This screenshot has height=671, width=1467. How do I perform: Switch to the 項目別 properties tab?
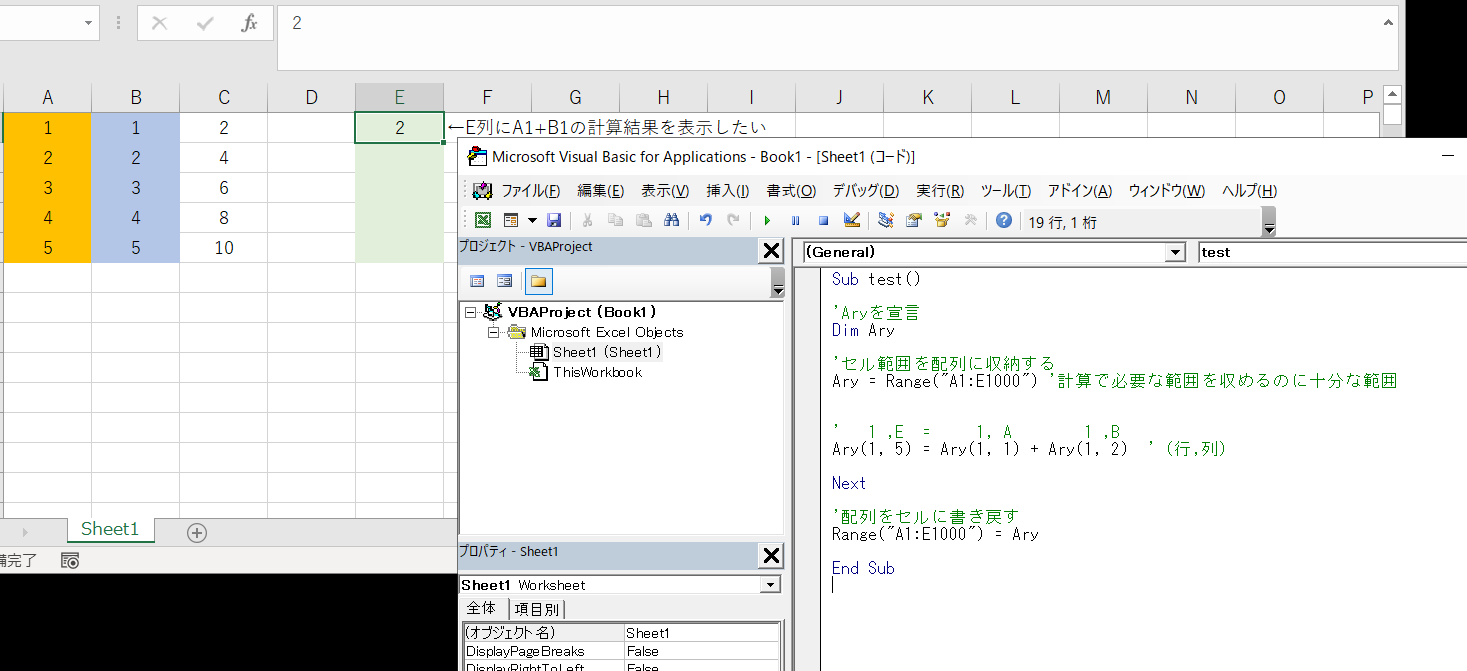tap(537, 609)
